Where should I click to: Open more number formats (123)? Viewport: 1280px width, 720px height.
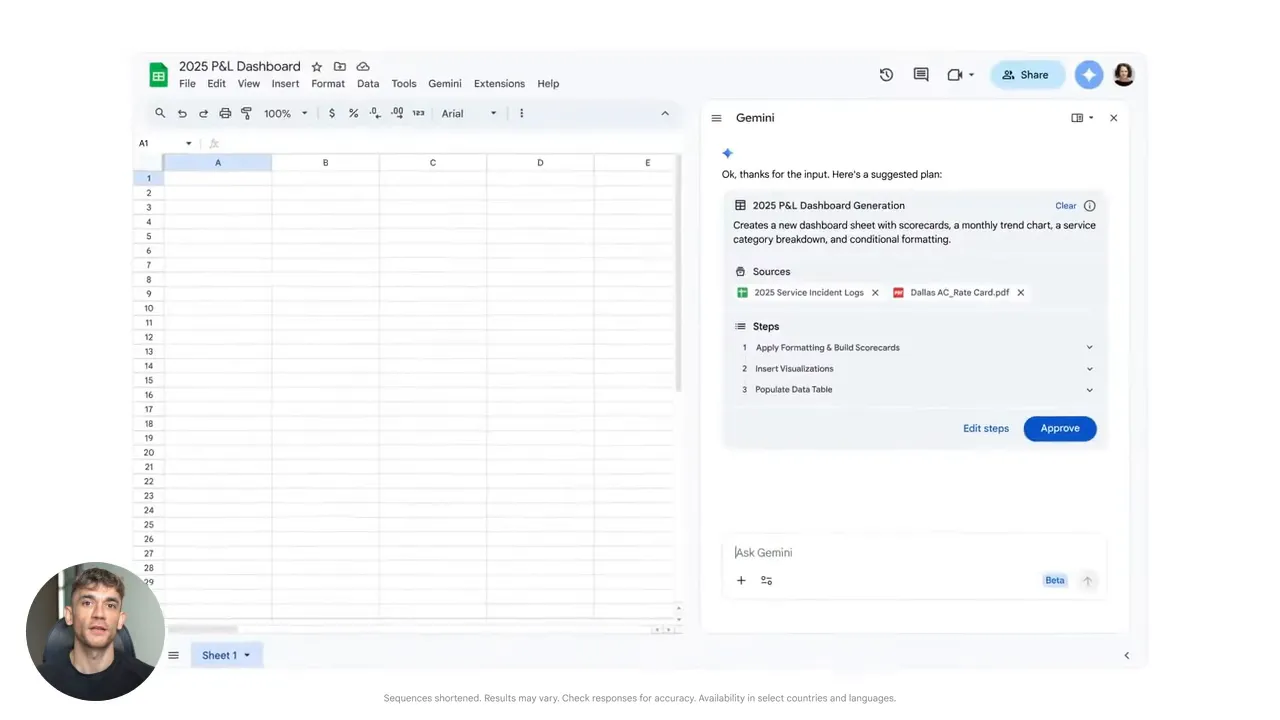coord(418,113)
